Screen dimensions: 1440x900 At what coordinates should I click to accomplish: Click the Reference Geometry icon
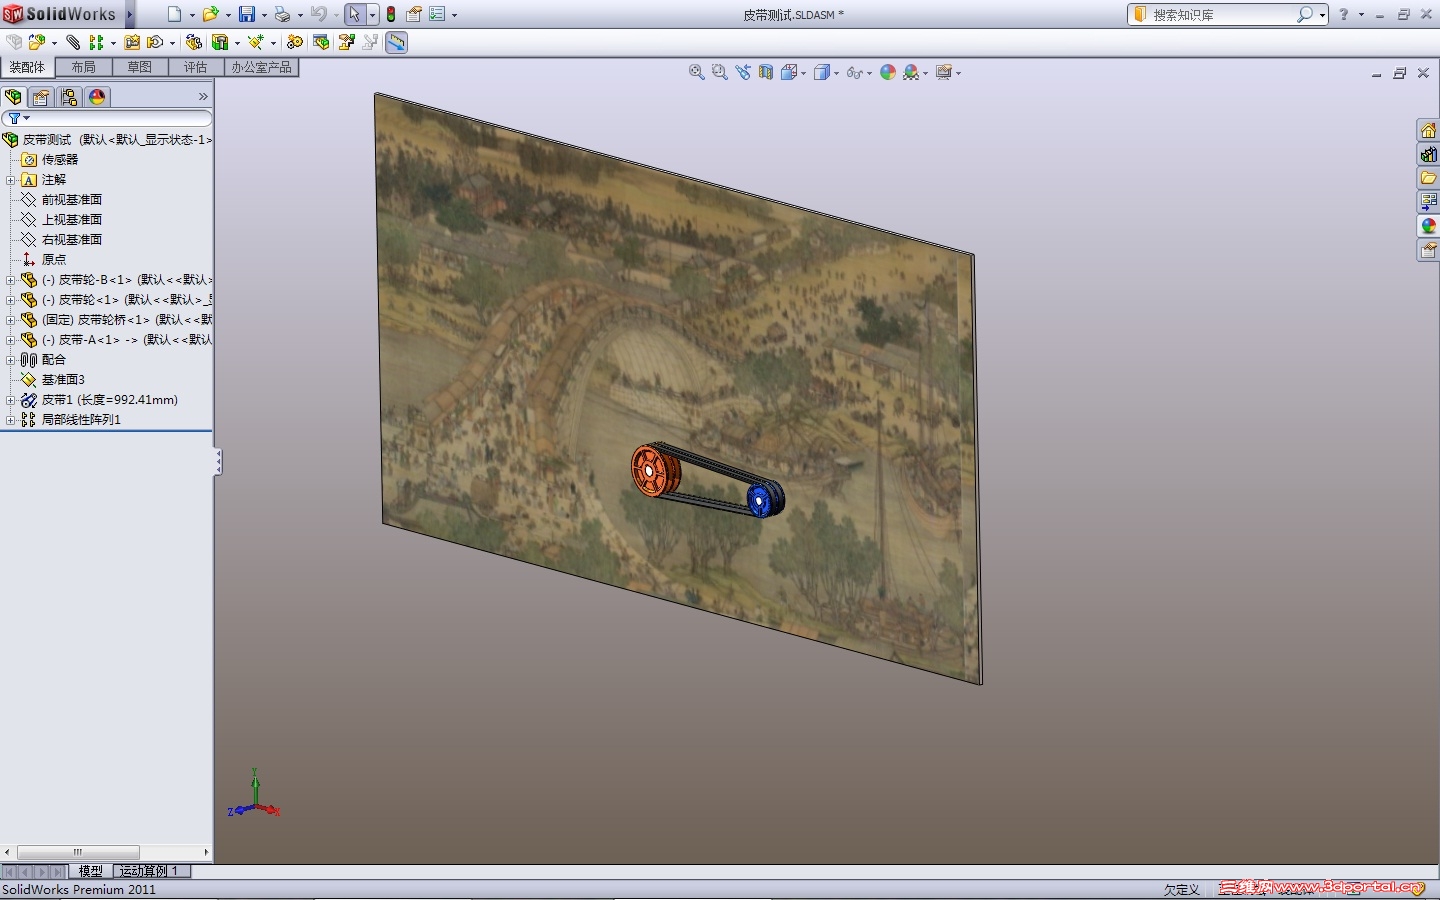[256, 42]
